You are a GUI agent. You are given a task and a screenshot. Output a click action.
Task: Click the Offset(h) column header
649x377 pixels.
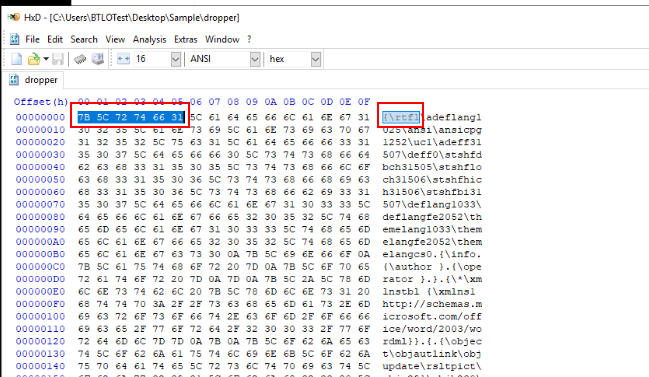point(41,102)
